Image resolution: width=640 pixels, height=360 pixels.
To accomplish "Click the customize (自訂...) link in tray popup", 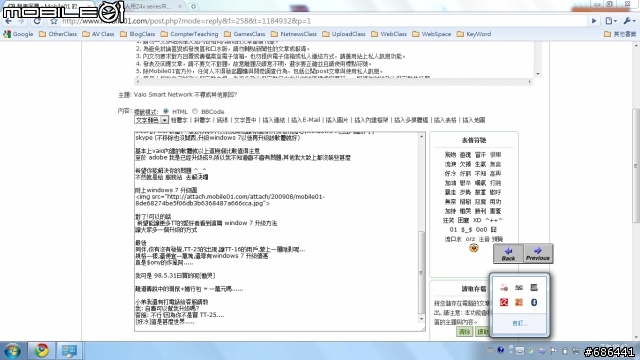I will coord(520,323).
